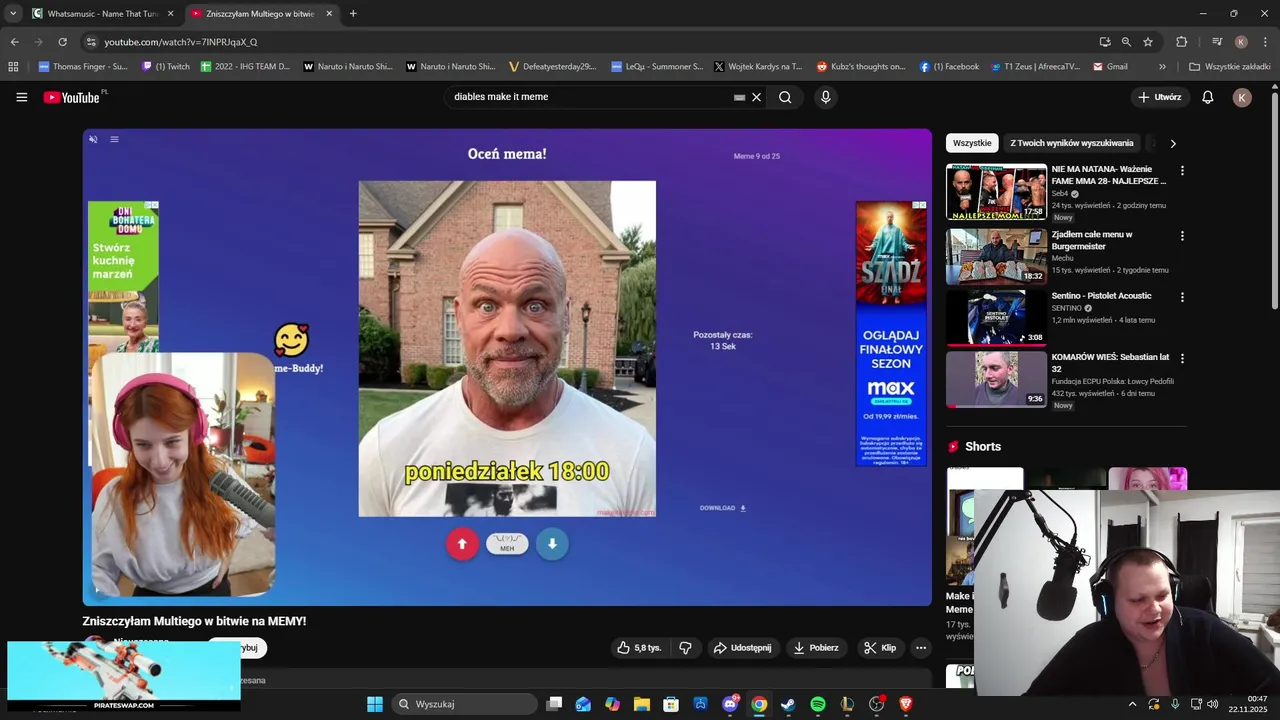Click the blue downvote arrow on the meme

(x=552, y=544)
